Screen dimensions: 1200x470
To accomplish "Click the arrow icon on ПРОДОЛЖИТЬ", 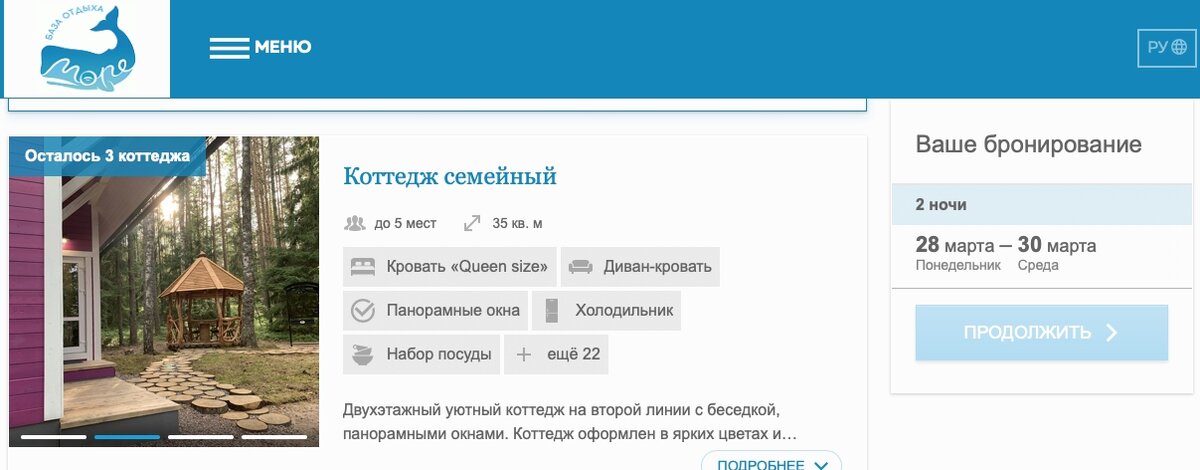I will [1112, 333].
